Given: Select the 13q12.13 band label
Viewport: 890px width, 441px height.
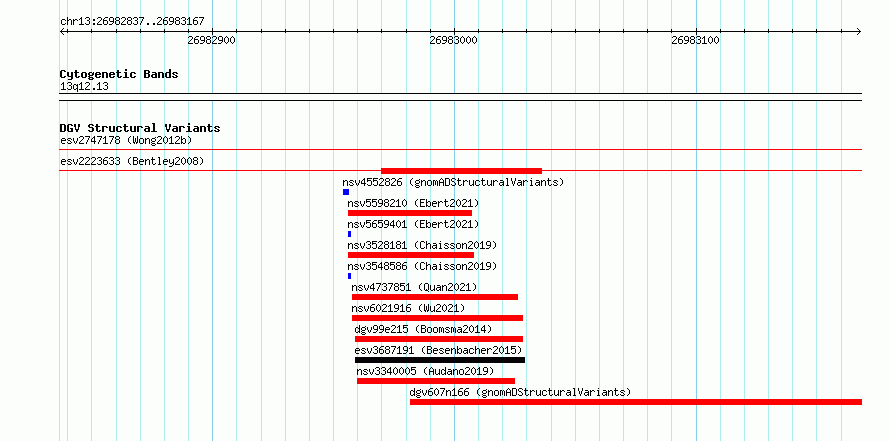Looking at the screenshot, I should pos(84,87).
